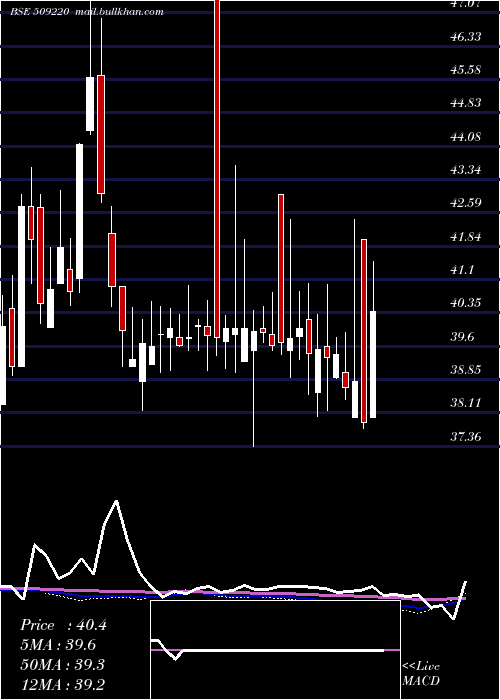
Task: Click the 41.84 price axis label
Action: coord(466,237)
